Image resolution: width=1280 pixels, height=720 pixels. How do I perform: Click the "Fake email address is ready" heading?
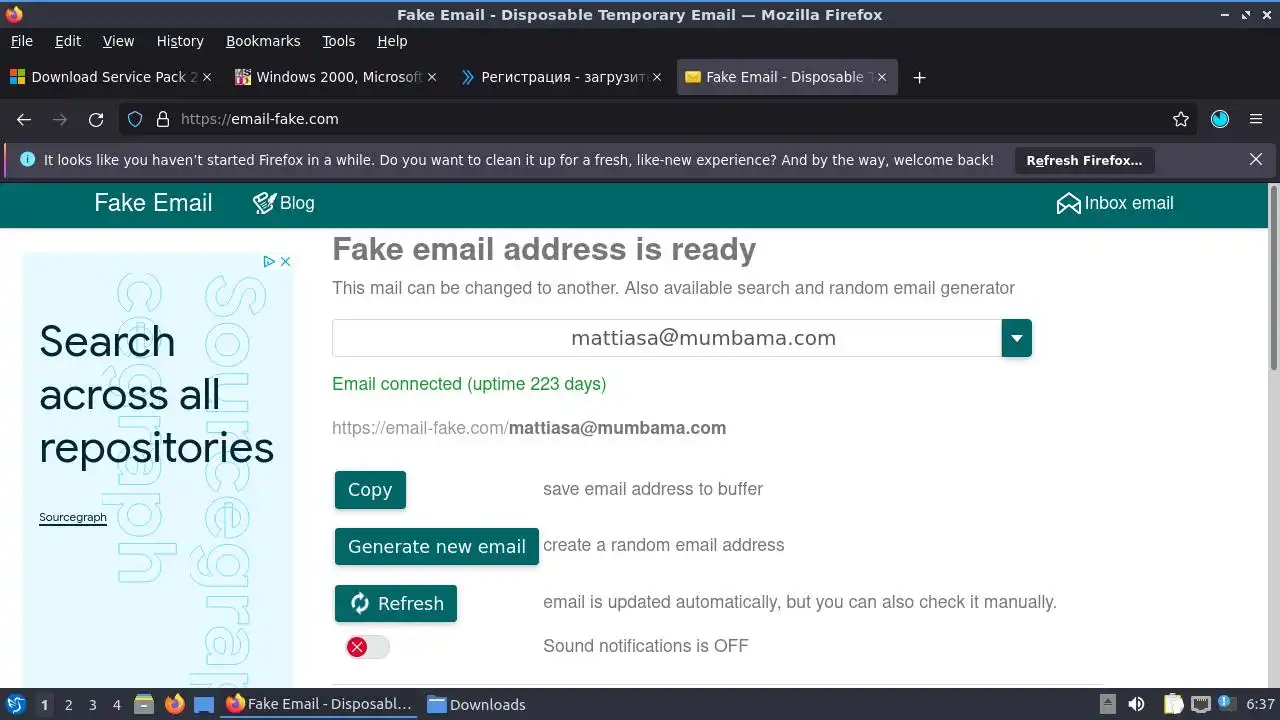point(544,249)
